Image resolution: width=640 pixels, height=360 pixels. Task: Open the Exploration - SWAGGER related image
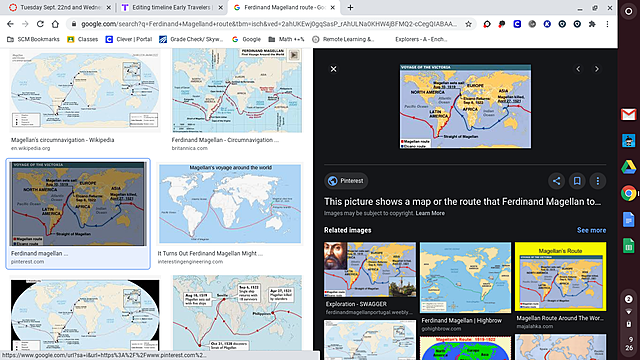pos(370,269)
